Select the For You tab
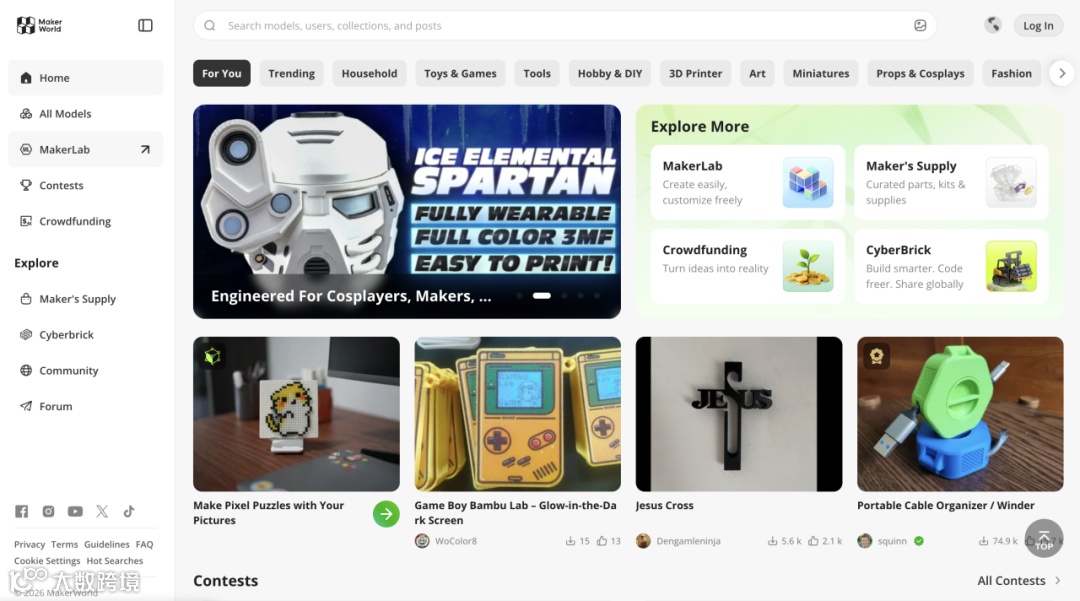 222,73
